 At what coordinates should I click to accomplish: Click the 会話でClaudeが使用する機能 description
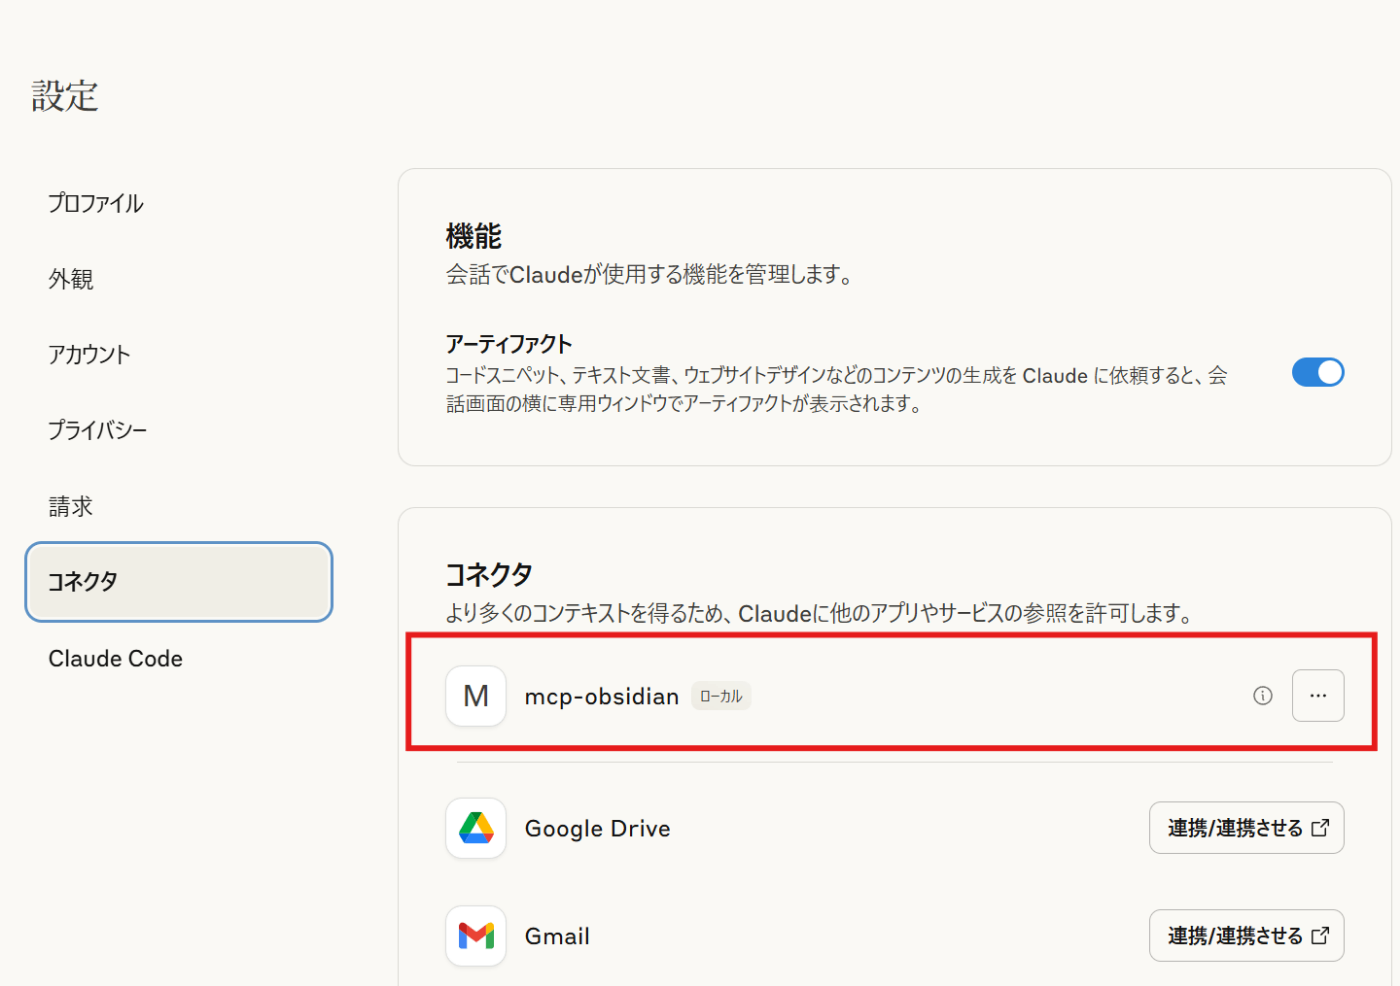click(x=650, y=275)
